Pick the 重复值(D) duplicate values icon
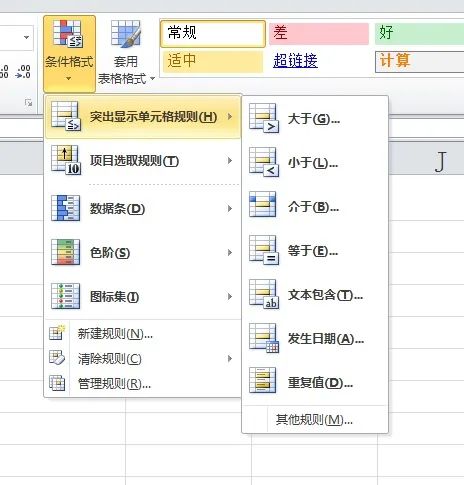Image resolution: width=464 pixels, height=485 pixels. 263,380
